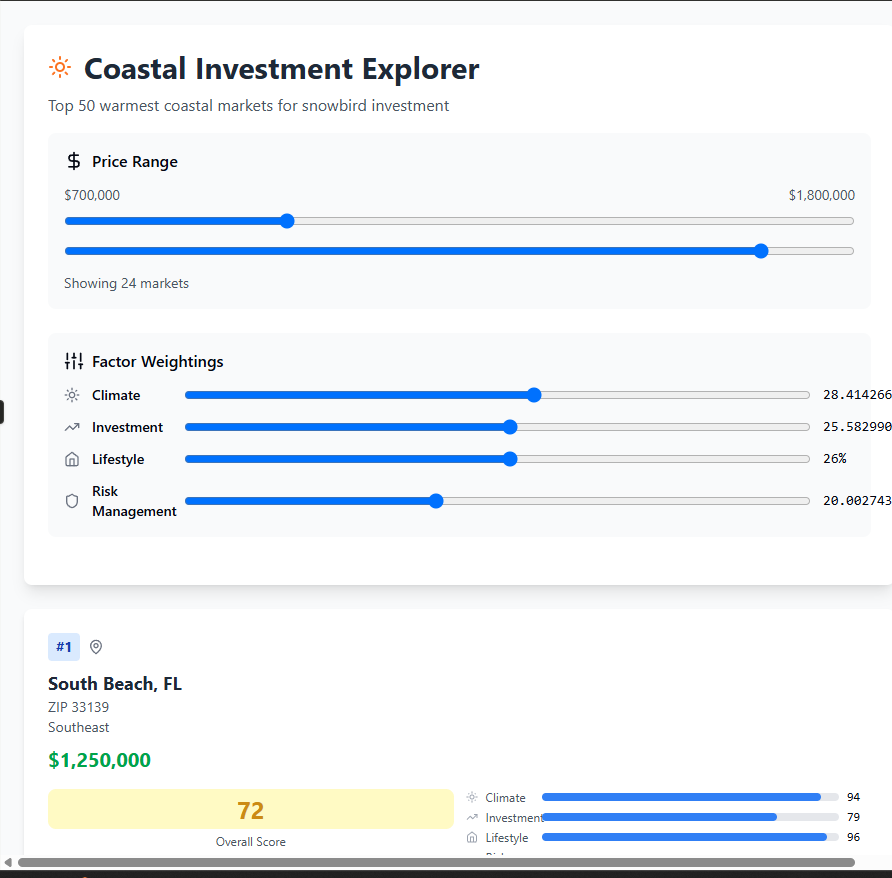This screenshot has height=878, width=892.
Task: Click the Factor Weightings sliders icon
Action: [74, 361]
